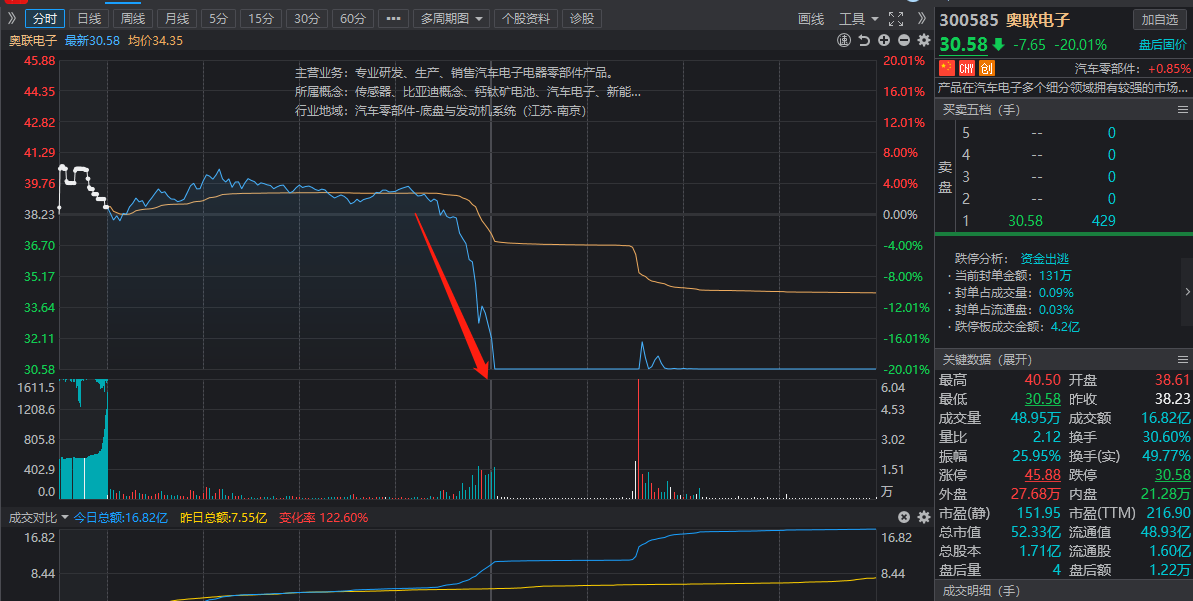Click the 昨日总额:7.55亿 legend label

[224, 517]
